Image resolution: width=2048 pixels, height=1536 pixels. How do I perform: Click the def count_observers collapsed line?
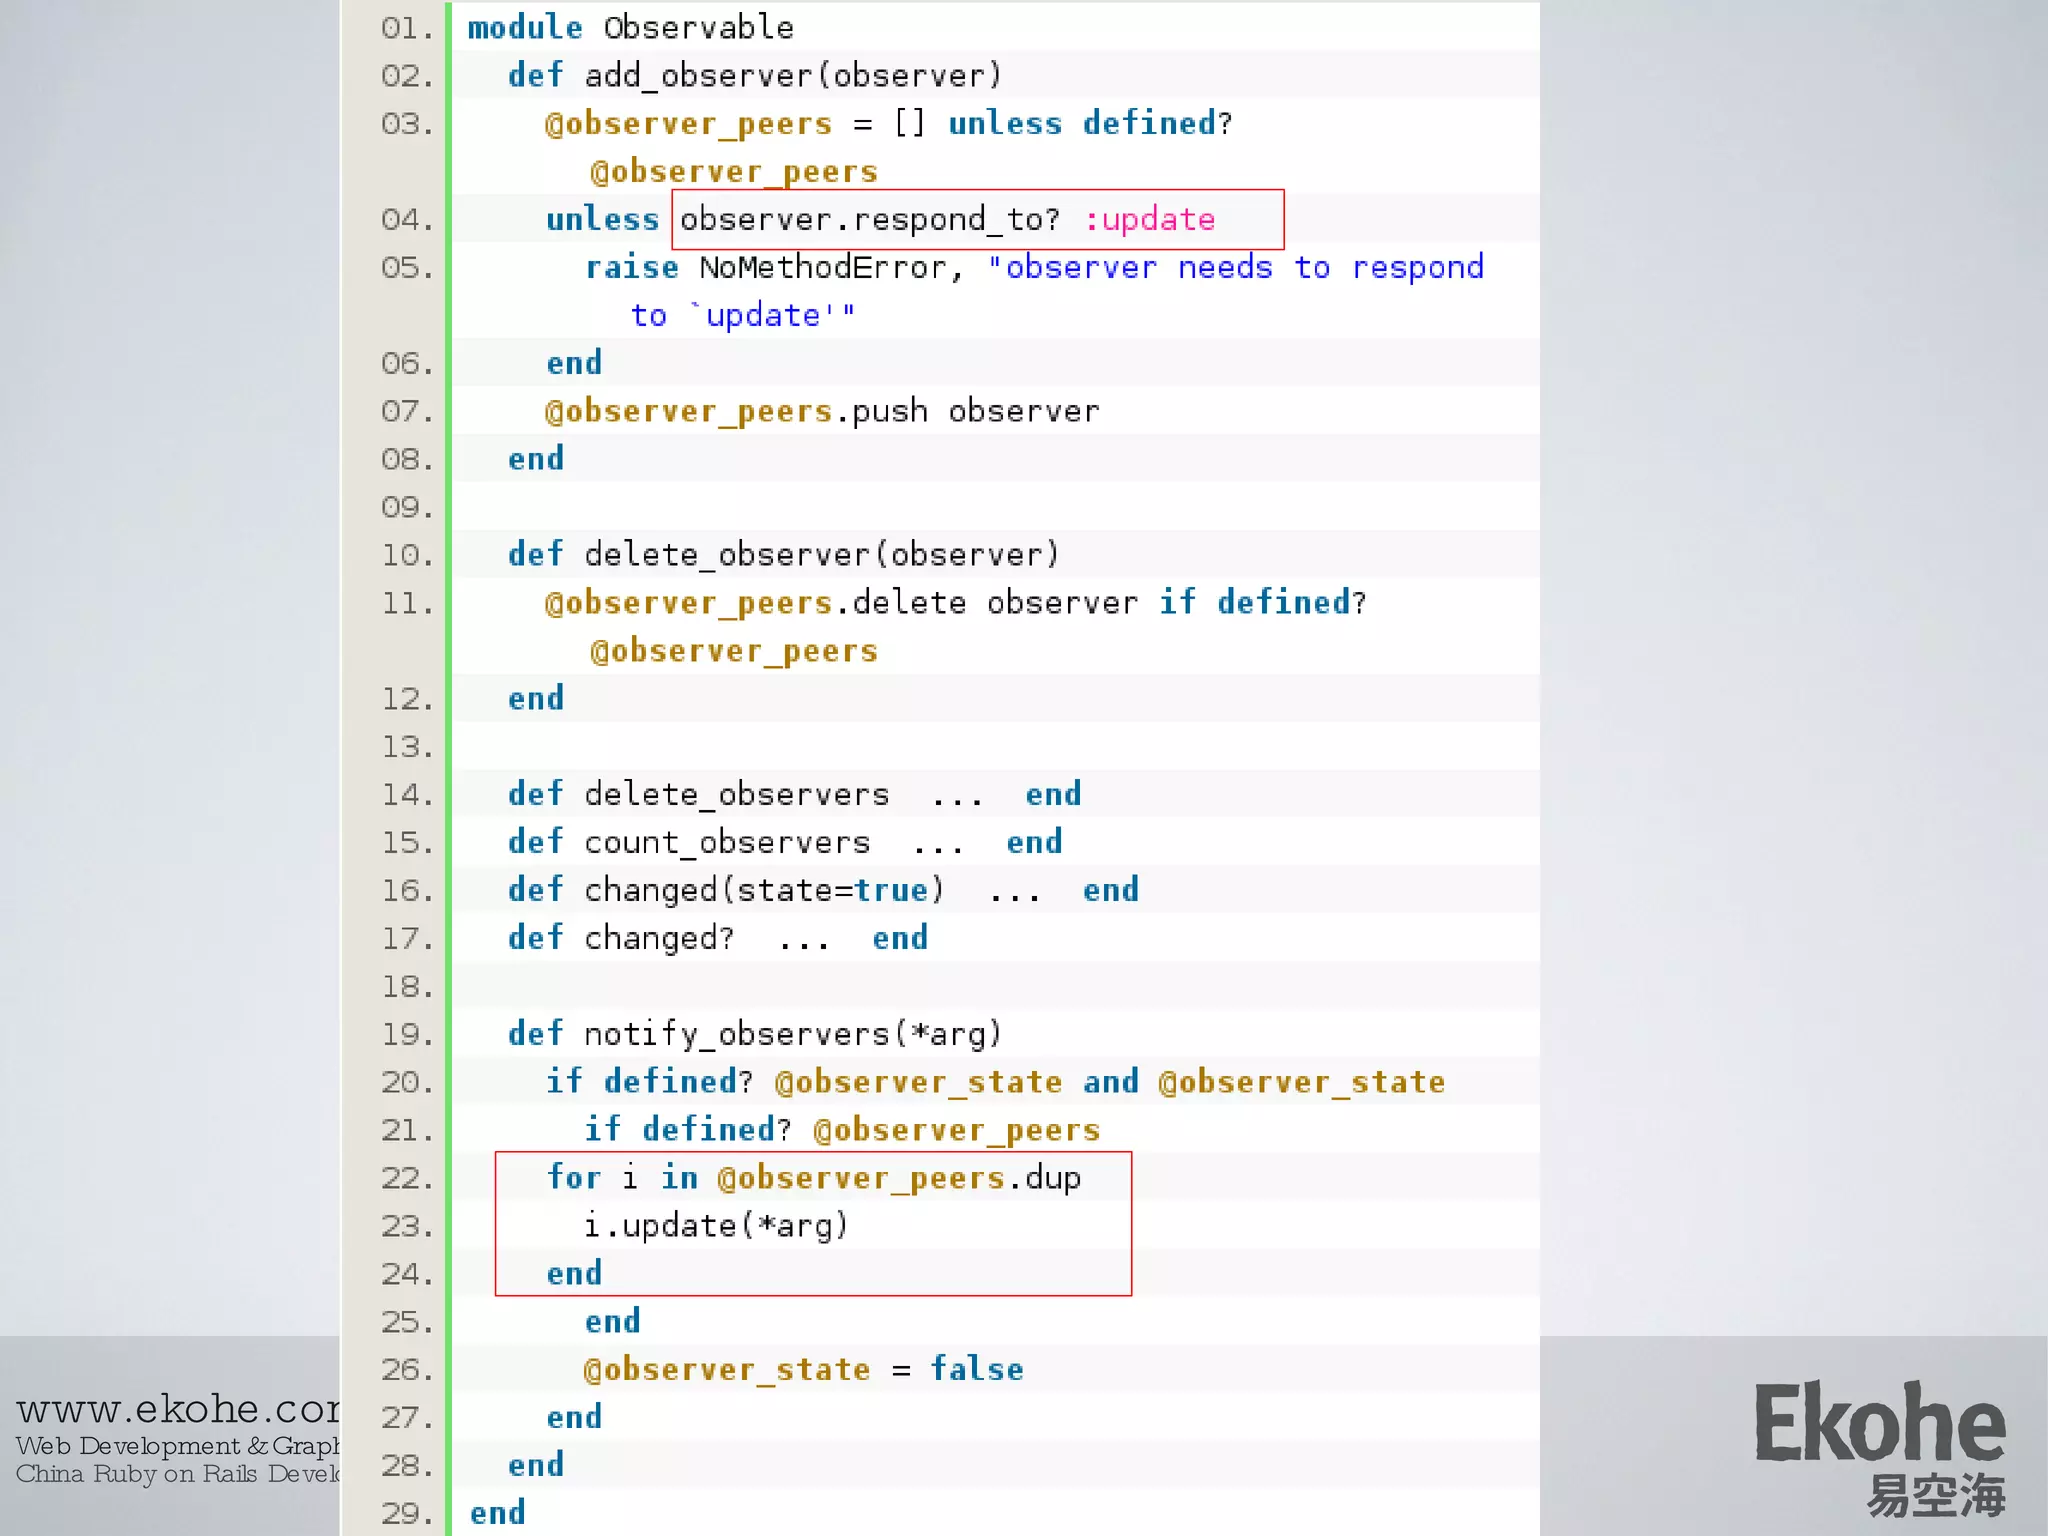[x=784, y=842]
